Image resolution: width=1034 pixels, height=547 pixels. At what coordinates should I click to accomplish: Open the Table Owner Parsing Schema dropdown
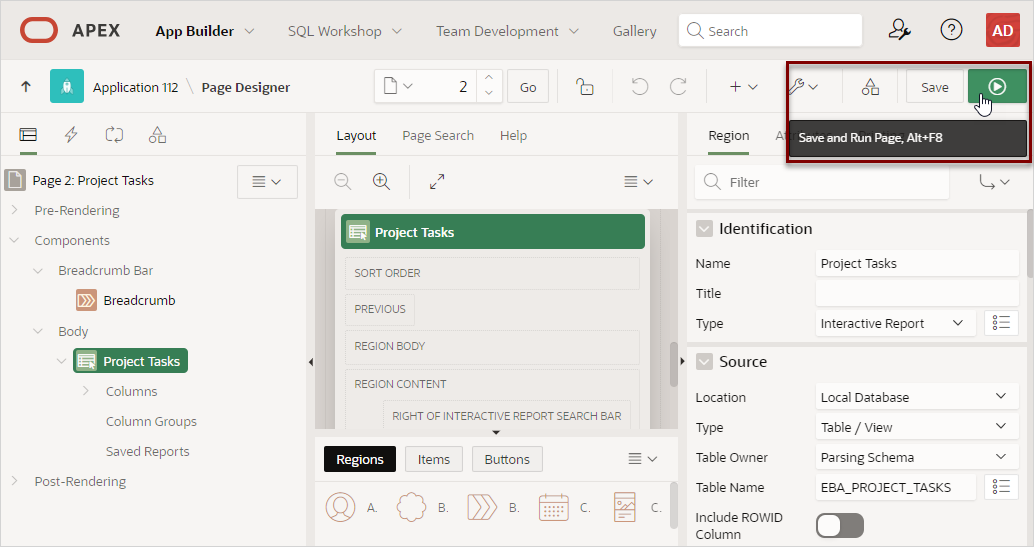(917, 457)
